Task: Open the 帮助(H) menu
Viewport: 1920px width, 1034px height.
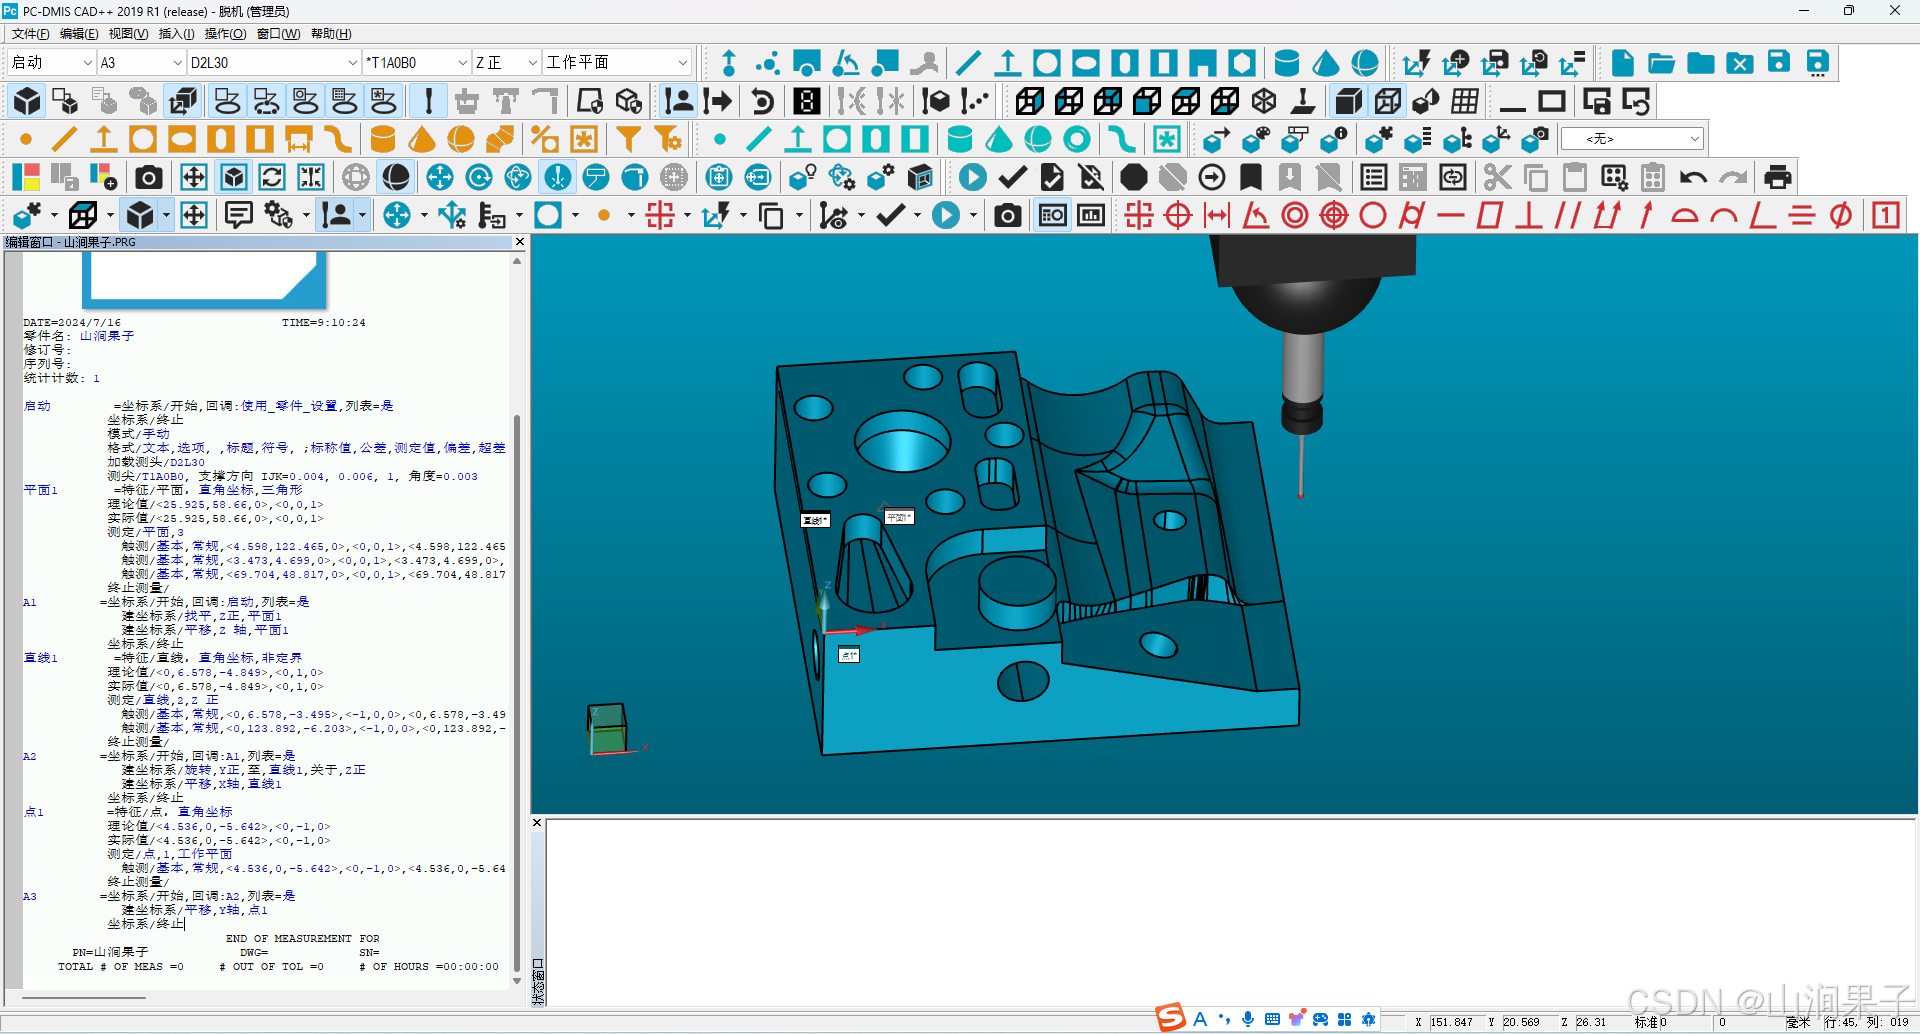Action: 331,34
